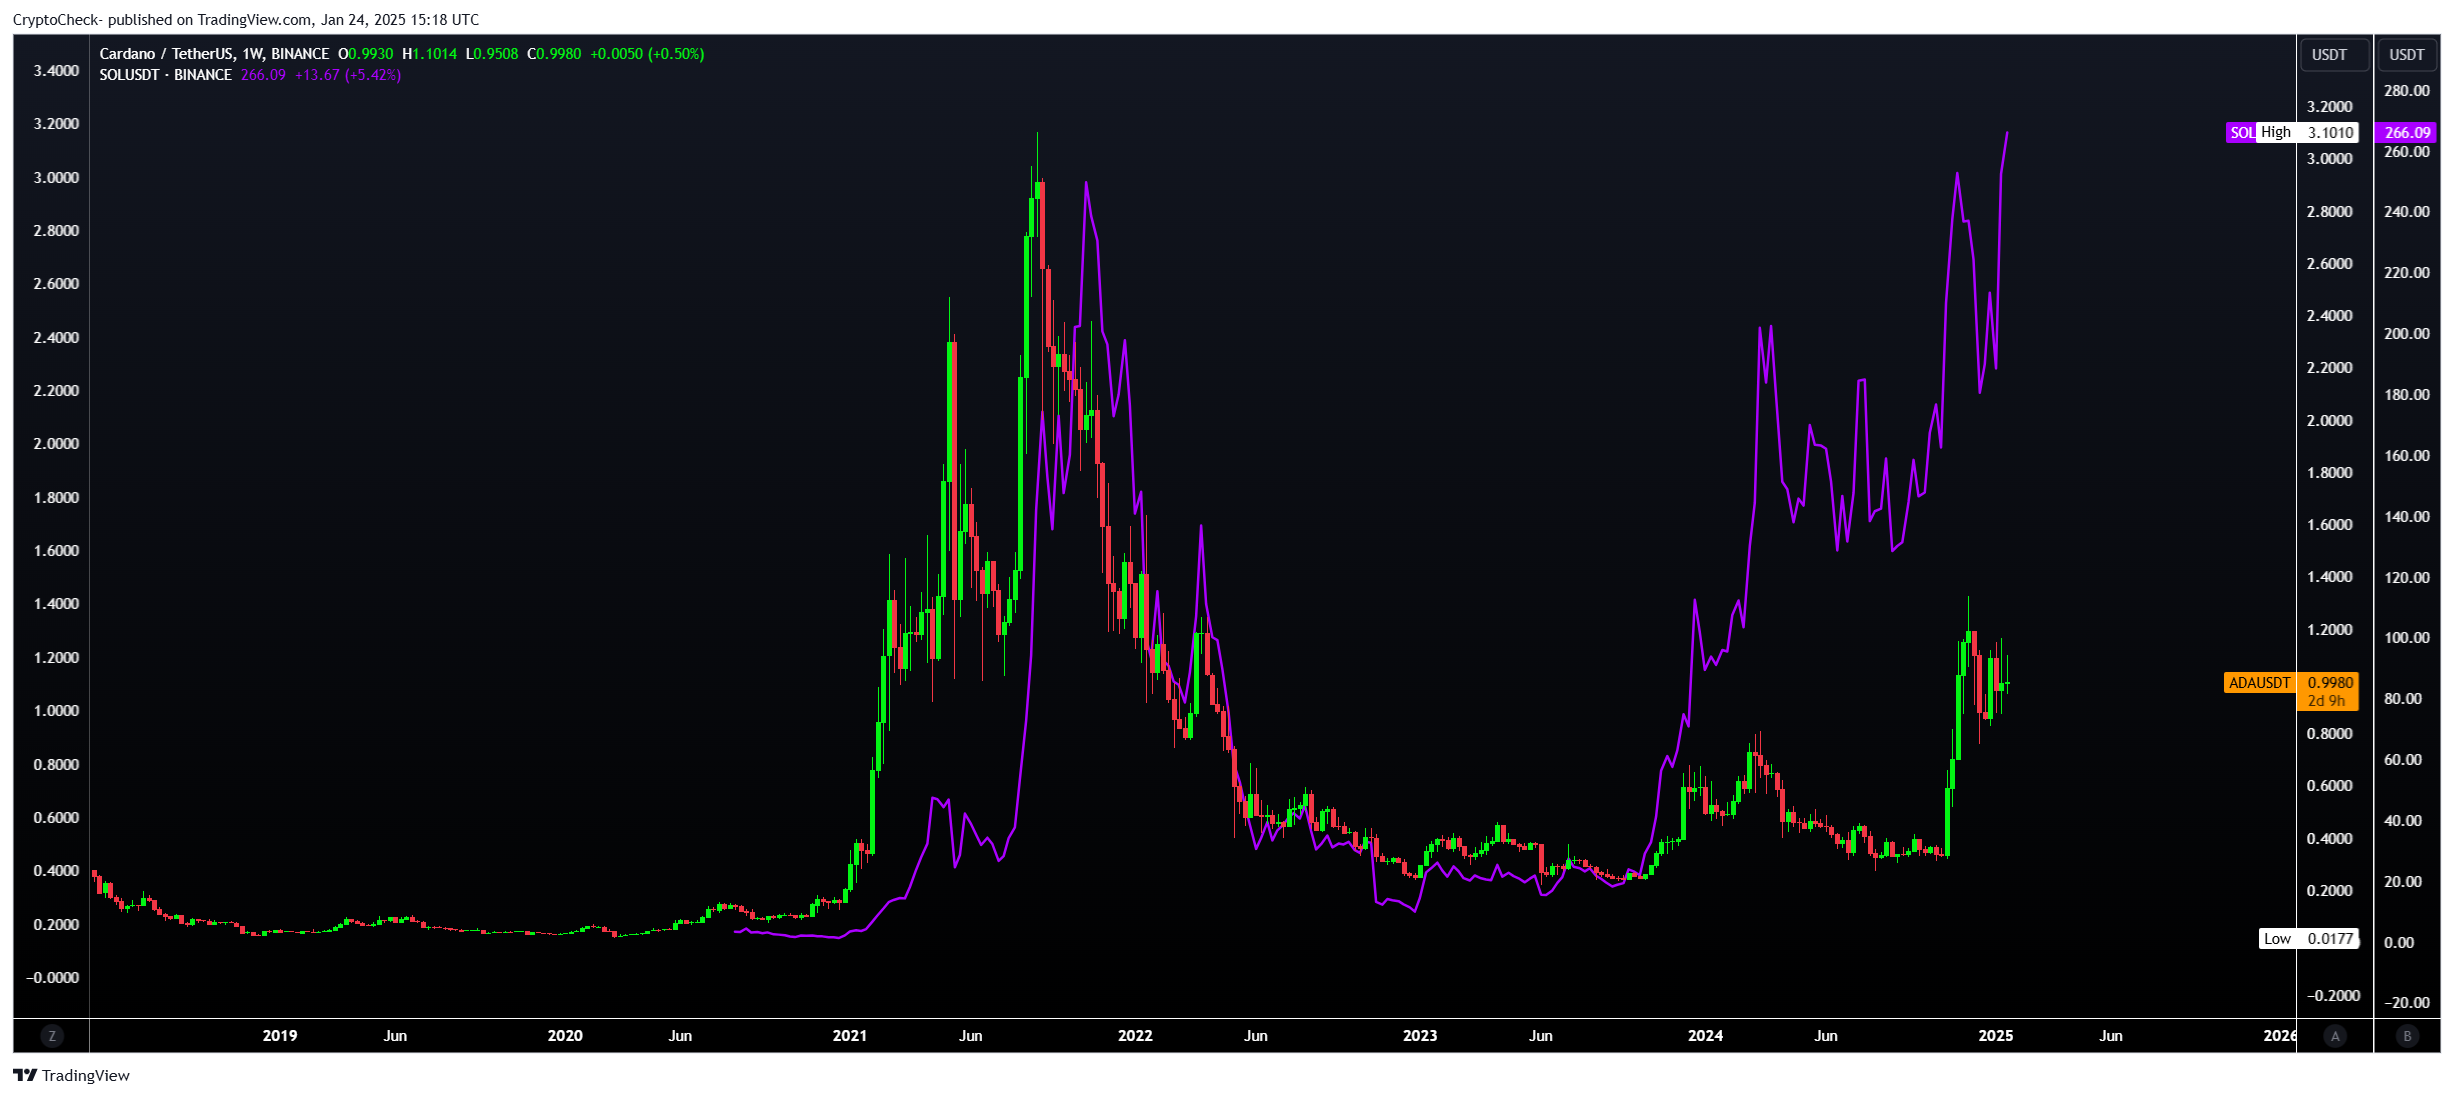Click the −0.2000 price scale label
Screen dimensions: 2454x1097
tap(2333, 996)
